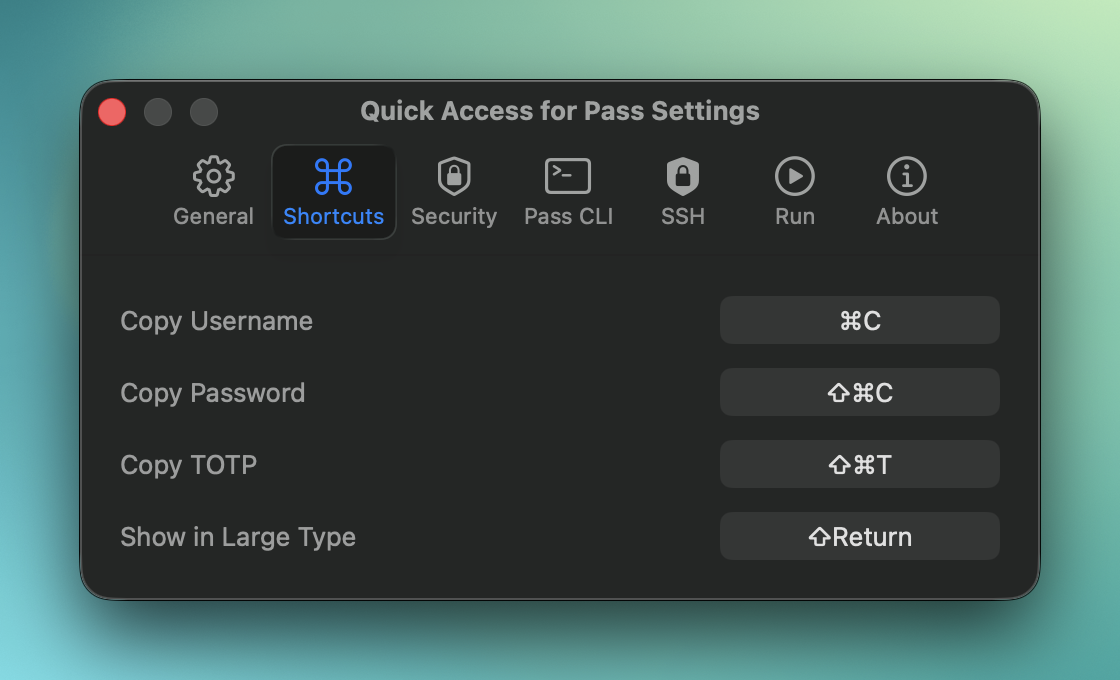Open the Security shield-lock tab

(454, 191)
